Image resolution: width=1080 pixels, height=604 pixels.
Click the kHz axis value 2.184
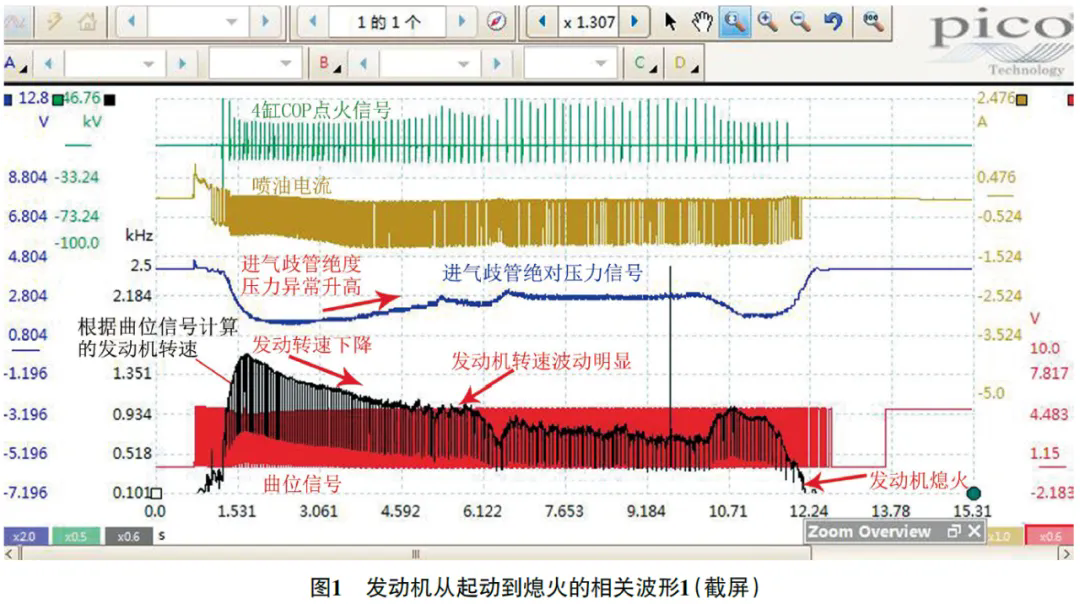tap(132, 295)
